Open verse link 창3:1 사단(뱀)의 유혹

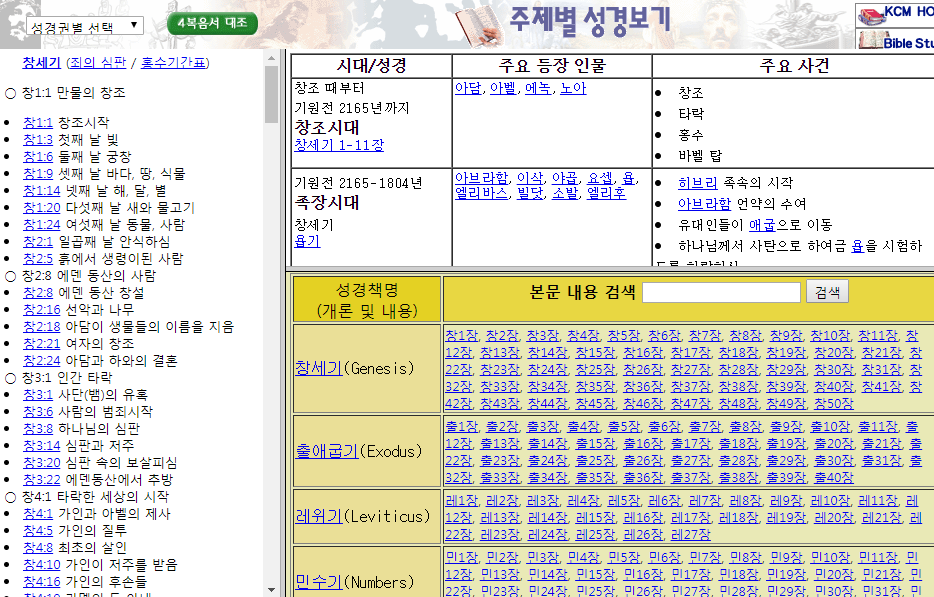pyautogui.click(x=38, y=395)
